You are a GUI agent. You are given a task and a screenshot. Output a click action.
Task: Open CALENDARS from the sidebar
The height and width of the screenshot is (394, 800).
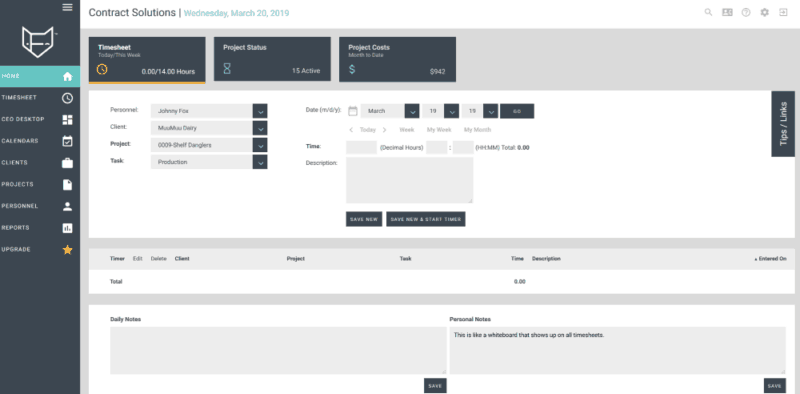pos(40,141)
